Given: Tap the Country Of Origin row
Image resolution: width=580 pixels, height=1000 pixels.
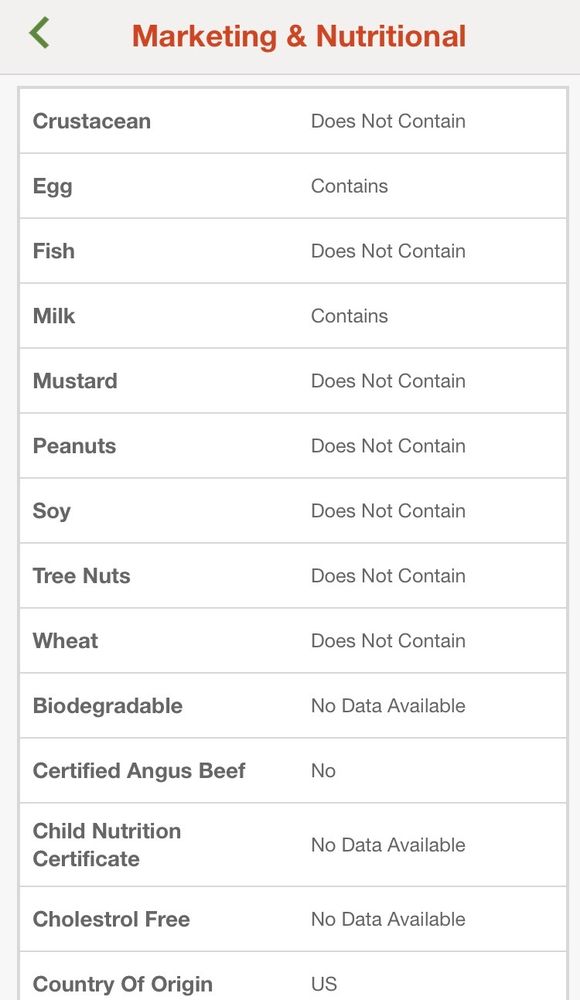Looking at the screenshot, I should tap(293, 977).
